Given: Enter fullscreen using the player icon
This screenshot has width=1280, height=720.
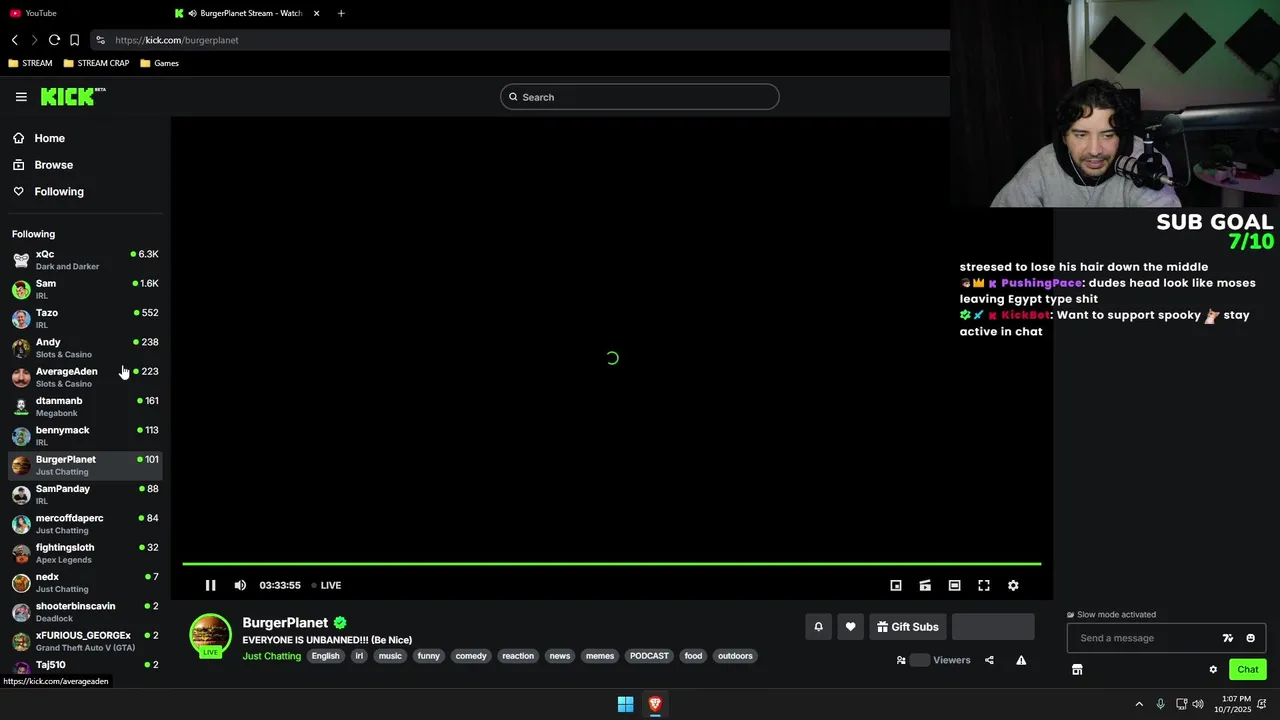Looking at the screenshot, I should 984,585.
